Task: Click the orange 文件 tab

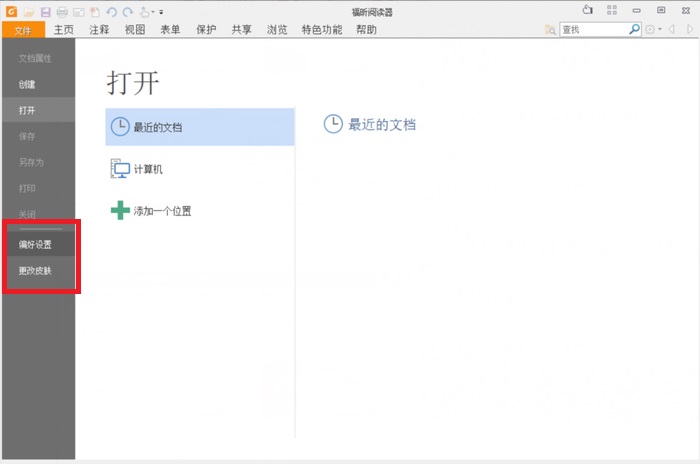Action: pos(23,30)
